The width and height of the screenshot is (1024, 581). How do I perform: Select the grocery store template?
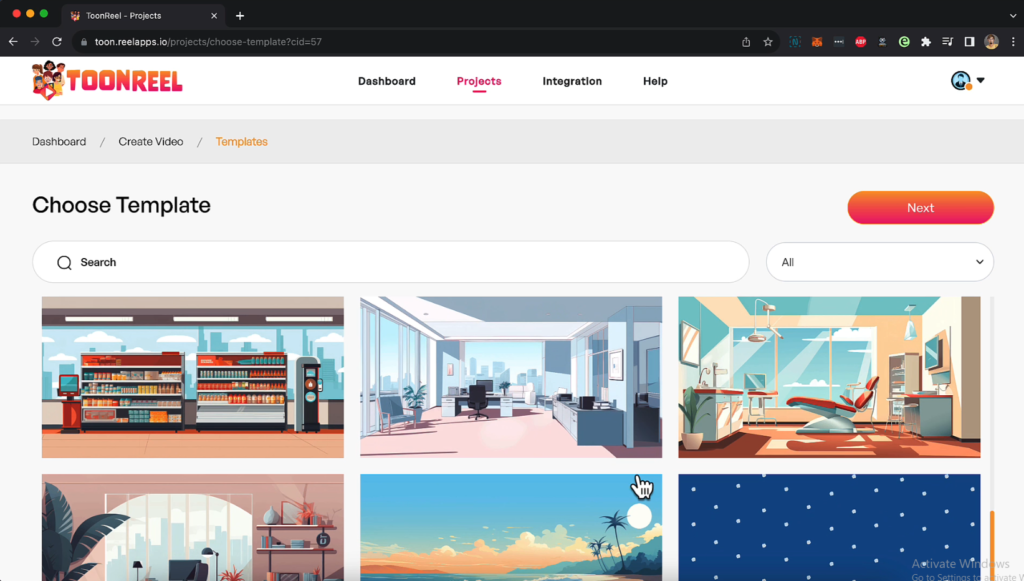[x=193, y=377]
